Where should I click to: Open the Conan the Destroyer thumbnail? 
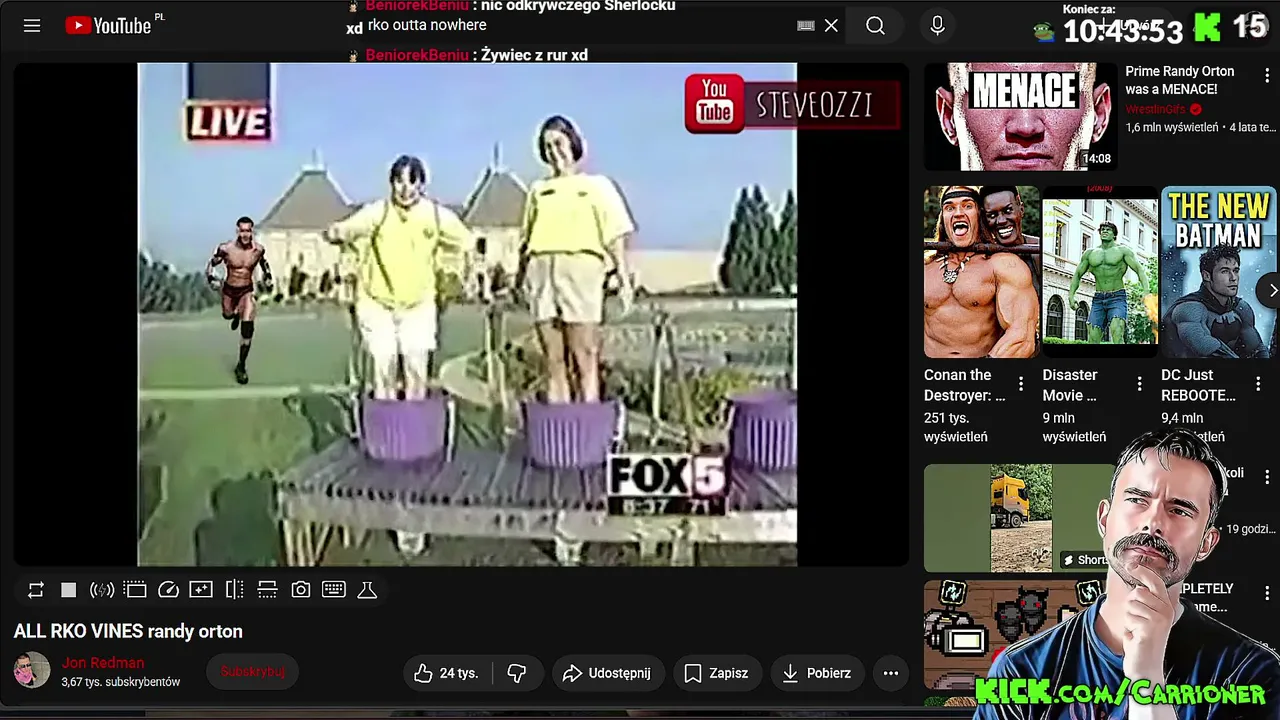[981, 272]
